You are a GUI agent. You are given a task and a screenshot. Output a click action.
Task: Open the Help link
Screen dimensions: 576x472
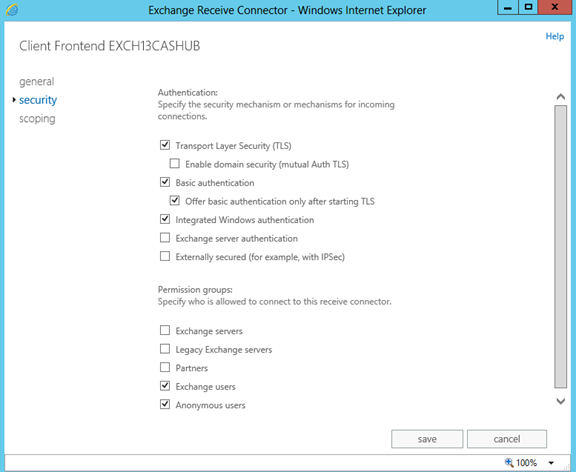click(555, 36)
